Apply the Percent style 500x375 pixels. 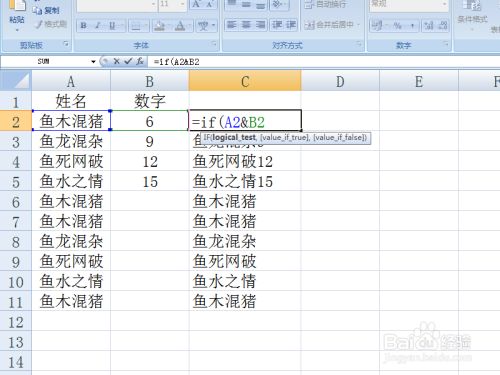(x=397, y=25)
